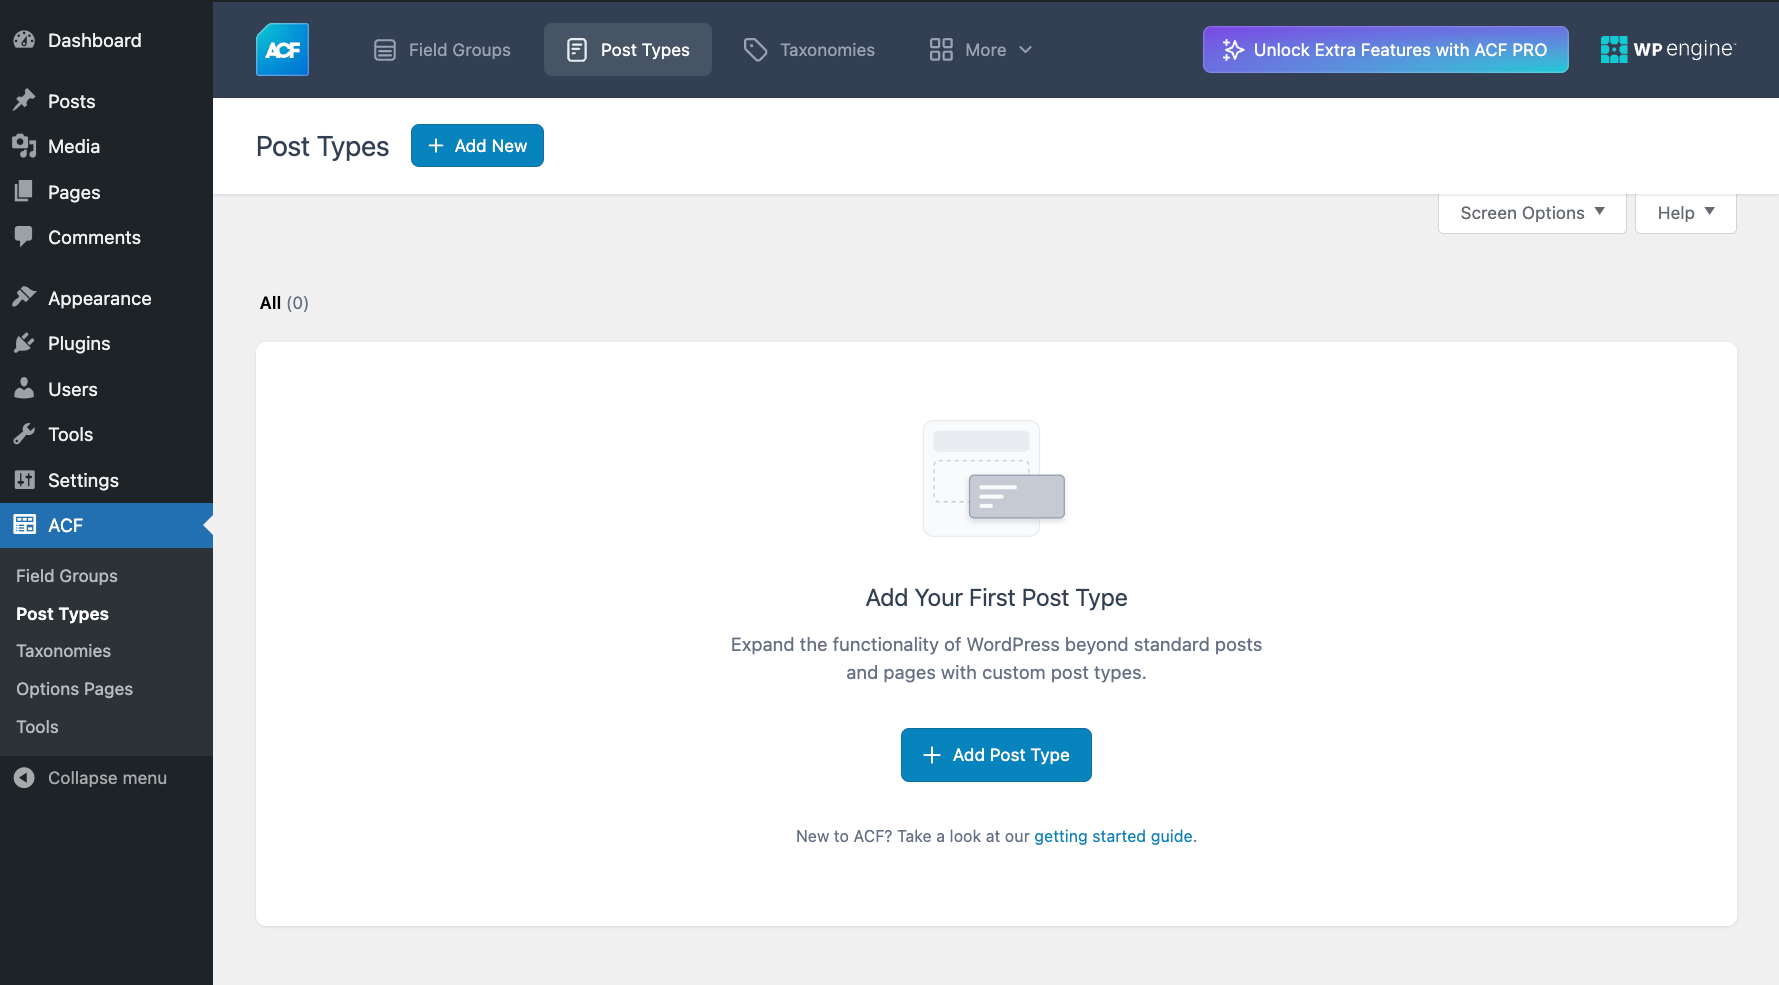Collapse the WordPress admin menu

[91, 777]
